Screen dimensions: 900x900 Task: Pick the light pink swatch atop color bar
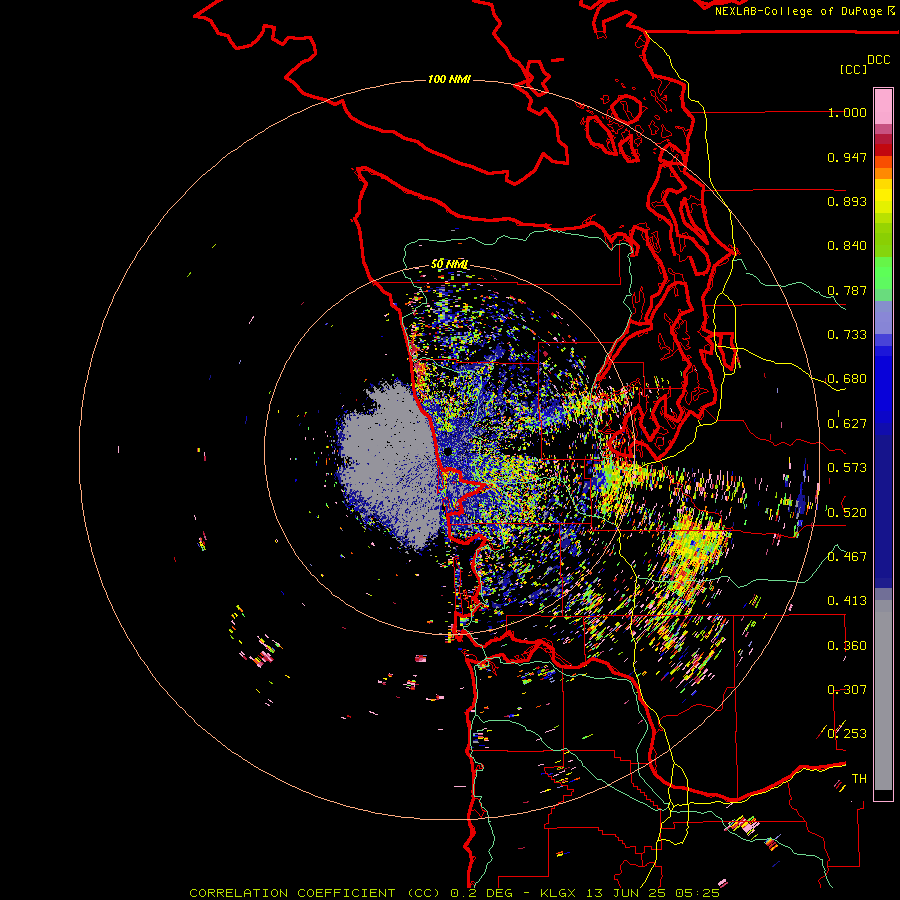(883, 106)
